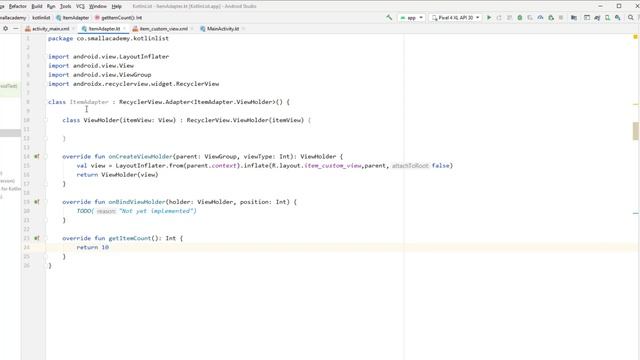Open the Layout window icon in toolbar

587,18
